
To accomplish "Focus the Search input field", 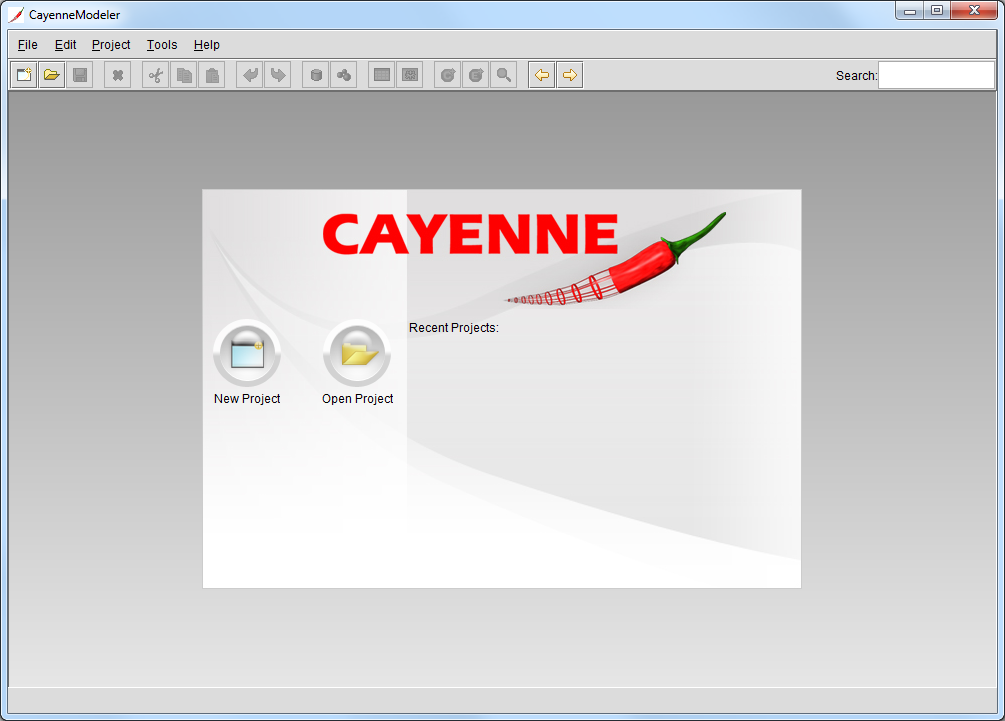I will coord(936,75).
